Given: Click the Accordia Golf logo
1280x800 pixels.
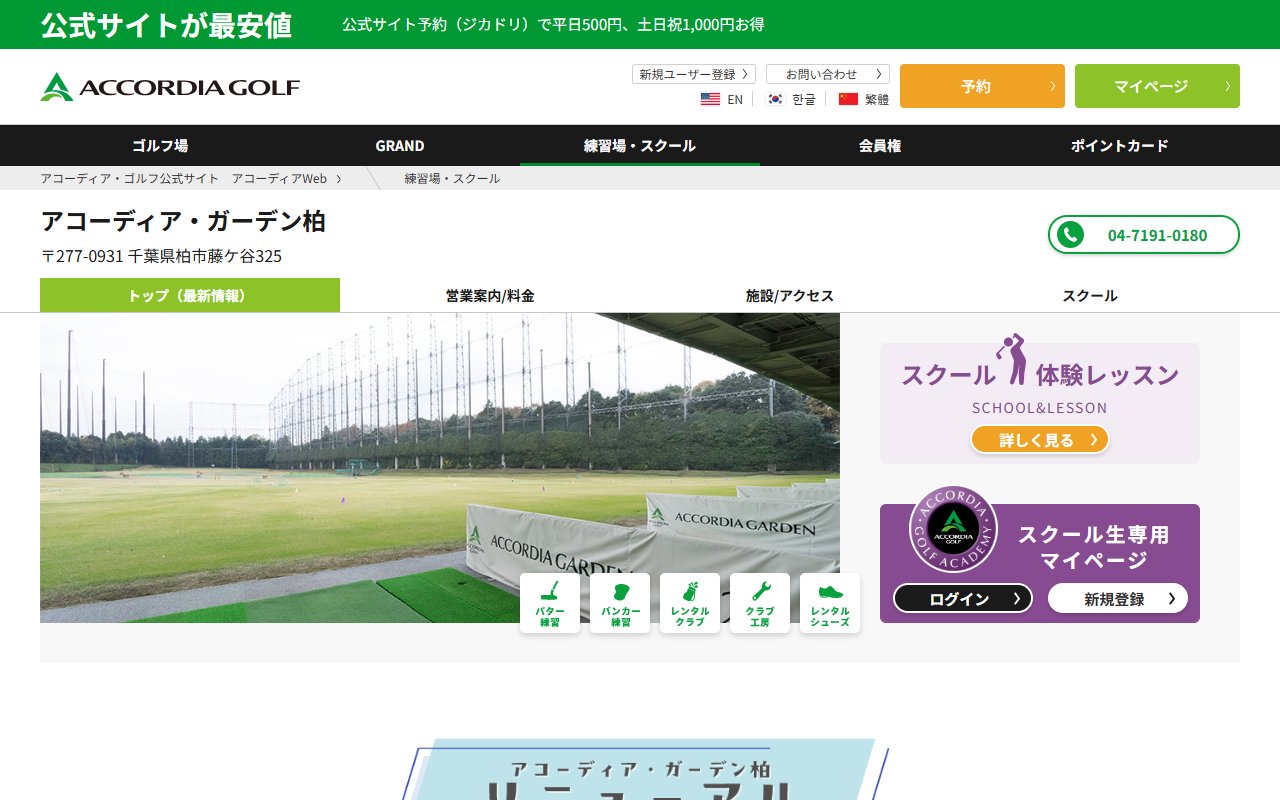Looking at the screenshot, I should pyautogui.click(x=170, y=87).
